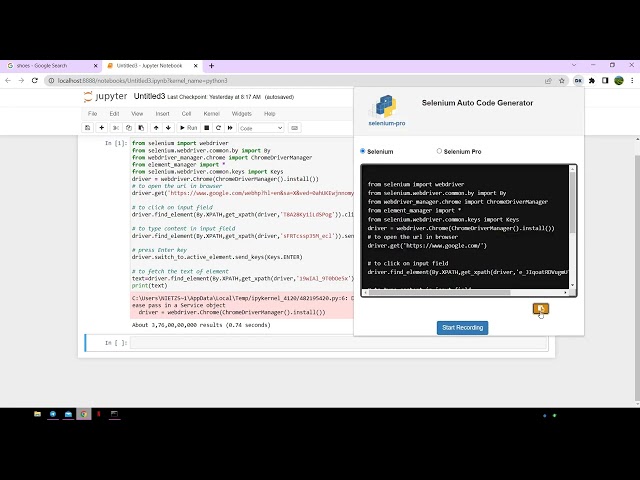Click inside the generated code text area
This screenshot has height=480, width=640.
coord(465,228)
